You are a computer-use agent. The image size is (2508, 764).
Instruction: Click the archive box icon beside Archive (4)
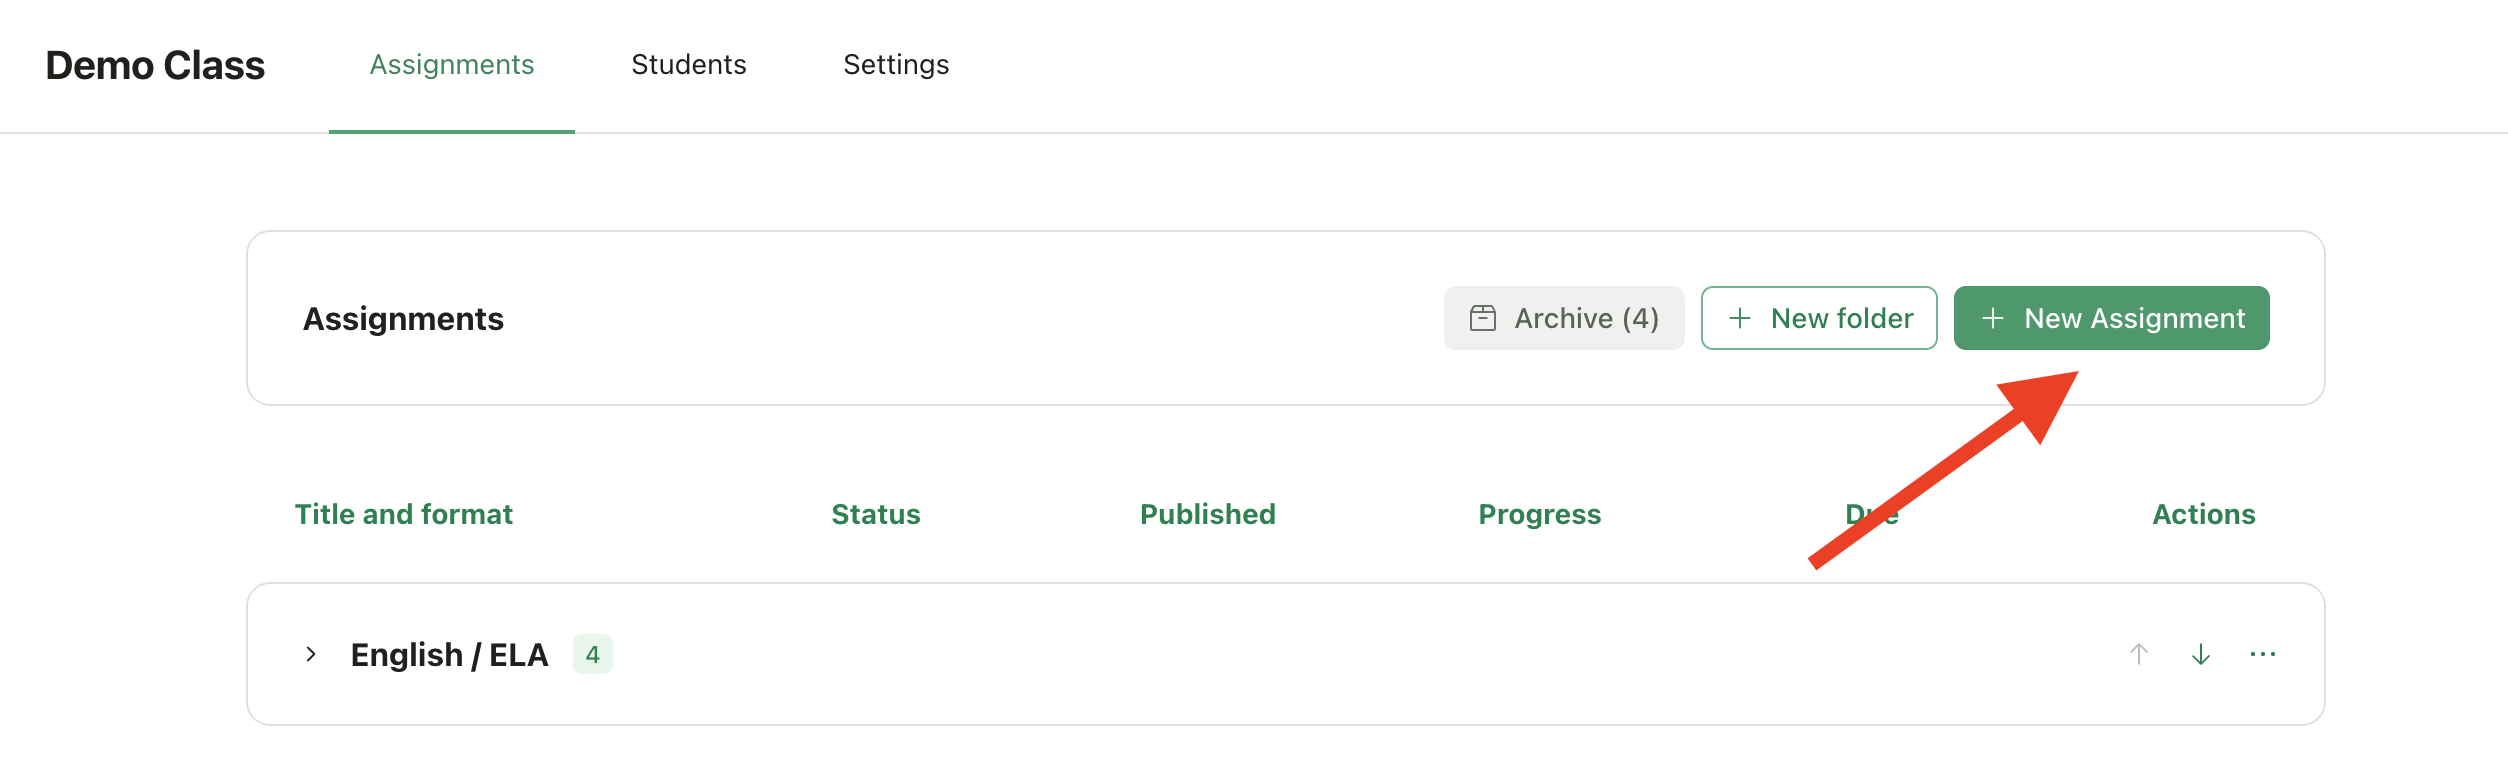pos(1481,318)
